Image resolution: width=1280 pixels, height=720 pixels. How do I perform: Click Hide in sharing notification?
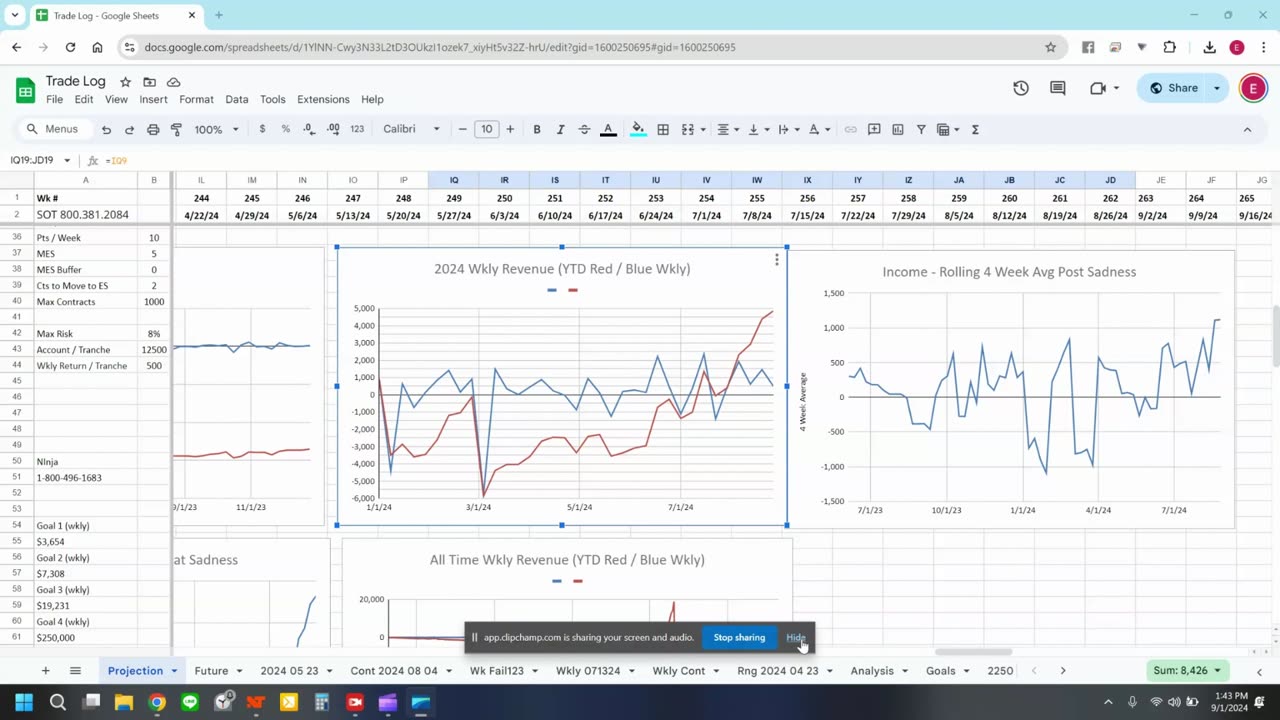pos(796,637)
